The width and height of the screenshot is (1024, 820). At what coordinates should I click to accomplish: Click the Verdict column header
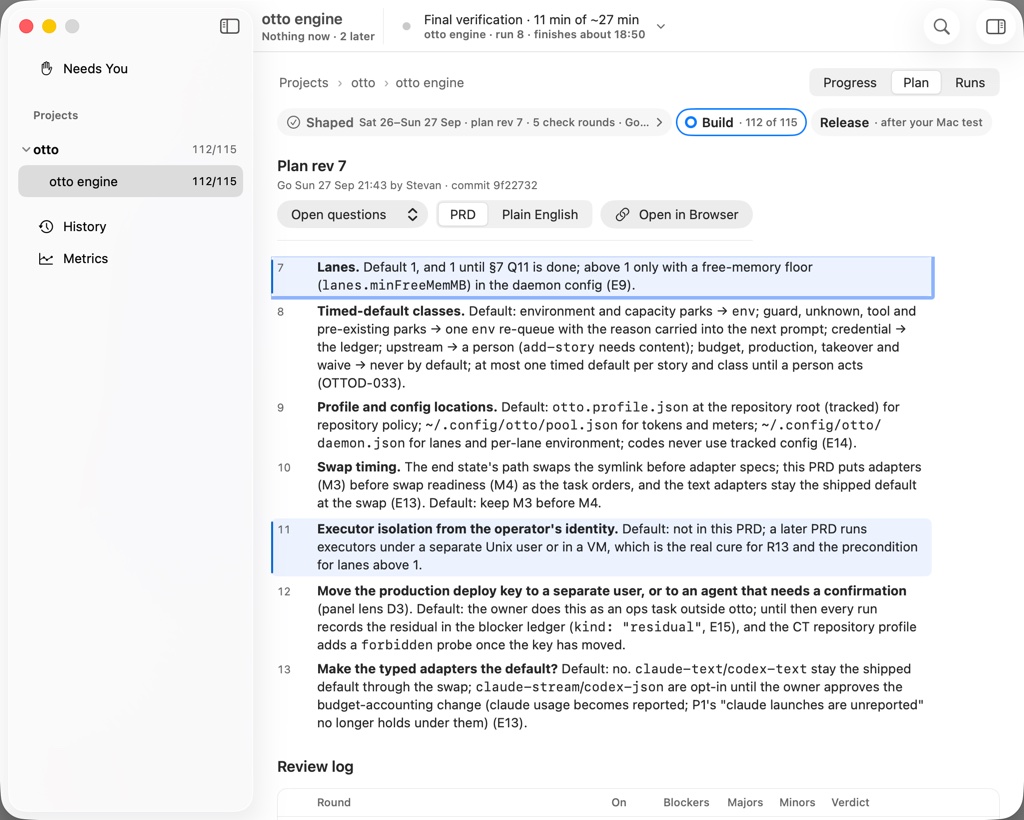[x=850, y=802]
